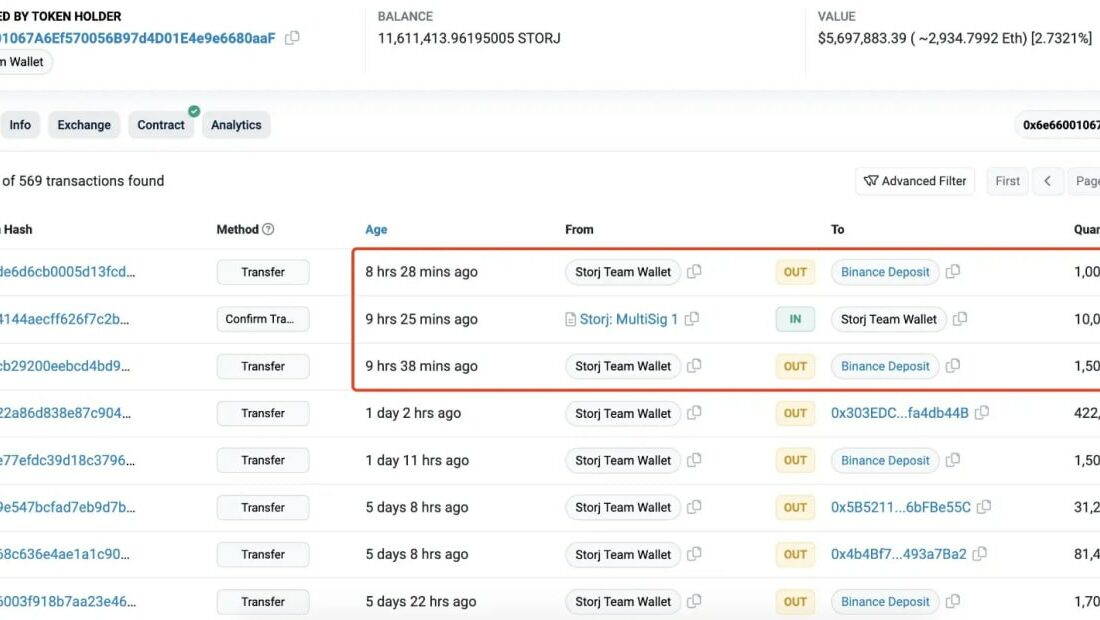Click Storj Team Wallet sender in 8 hrs 28 mins row
This screenshot has height=620, width=1100.
(623, 272)
